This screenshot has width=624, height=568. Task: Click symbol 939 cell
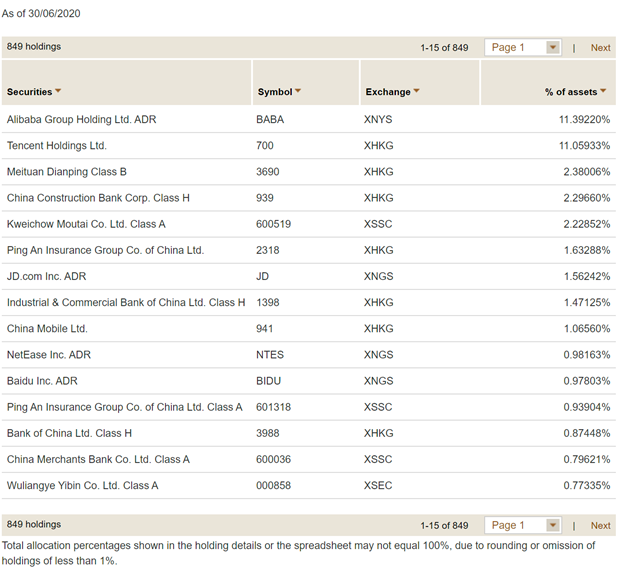(265, 198)
